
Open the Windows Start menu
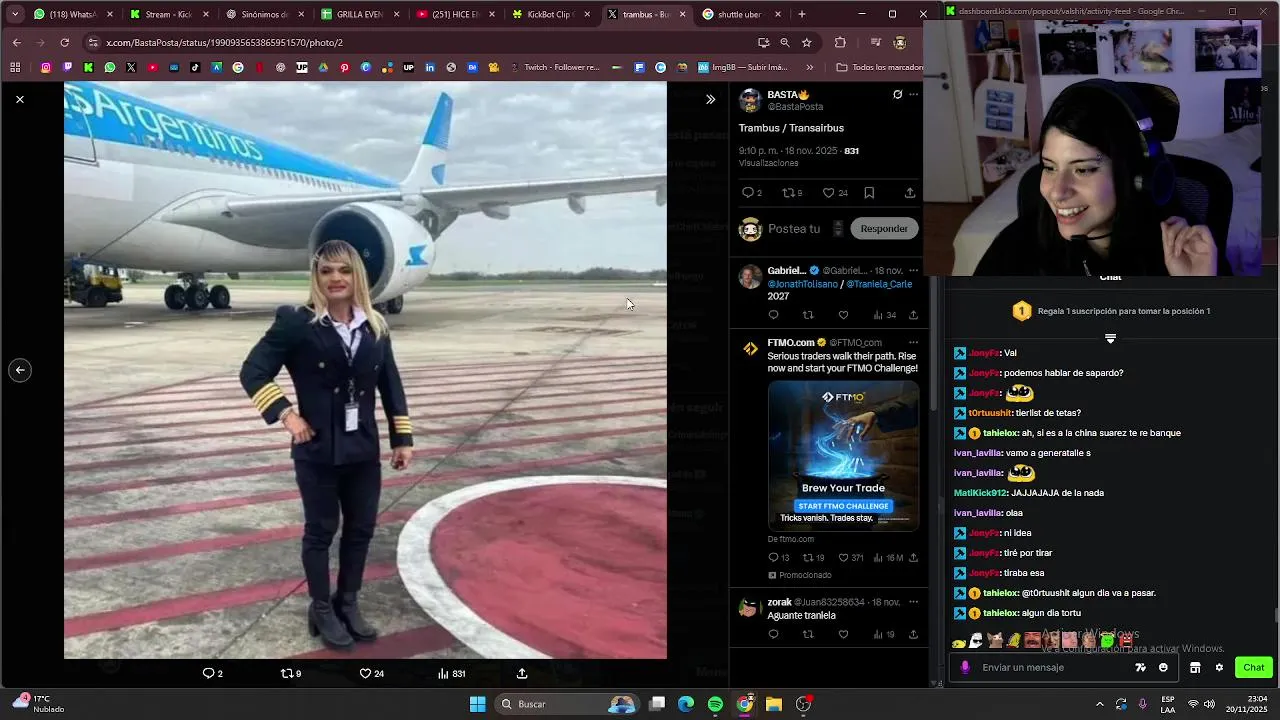click(x=477, y=704)
